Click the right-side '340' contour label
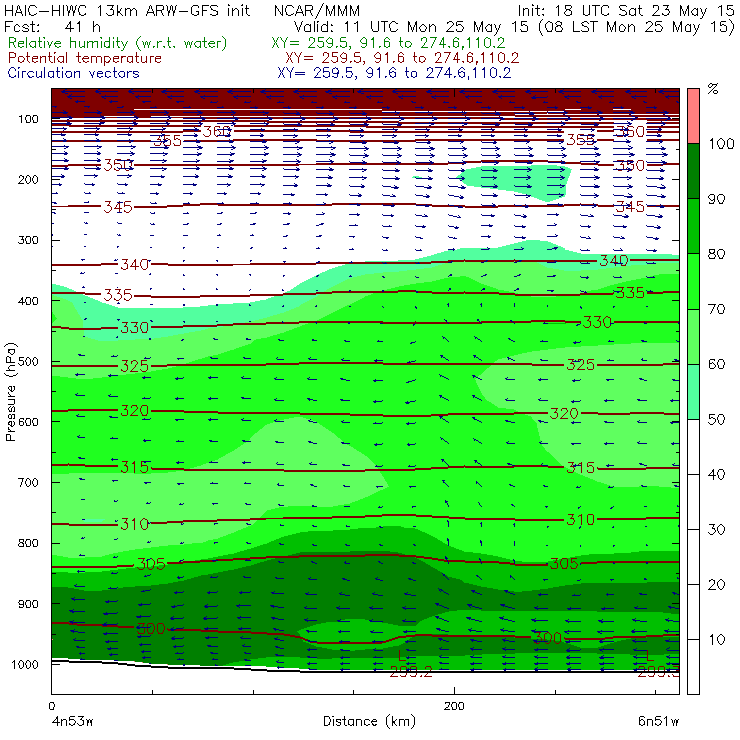The width and height of the screenshot is (740, 740). pyautogui.click(x=614, y=261)
